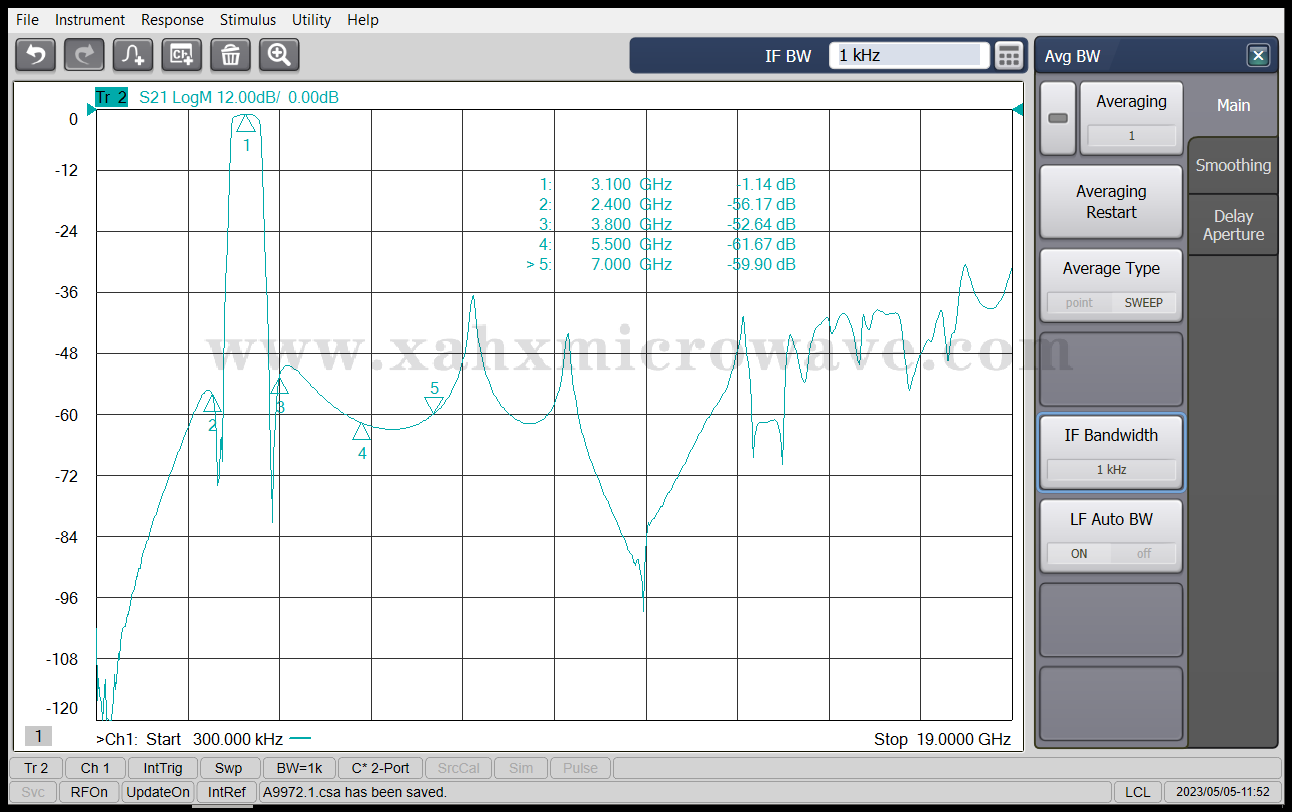Open the Response menu
Image resolution: width=1292 pixels, height=812 pixels.
coord(172,19)
